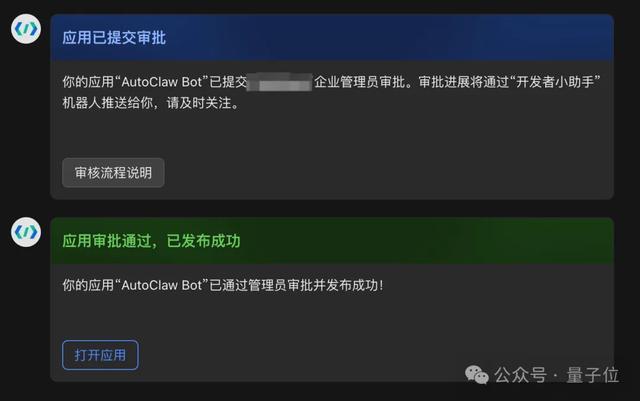The width and height of the screenshot is (640, 401).
Task: Click the WeChat logo in the watermark
Action: coord(477,375)
